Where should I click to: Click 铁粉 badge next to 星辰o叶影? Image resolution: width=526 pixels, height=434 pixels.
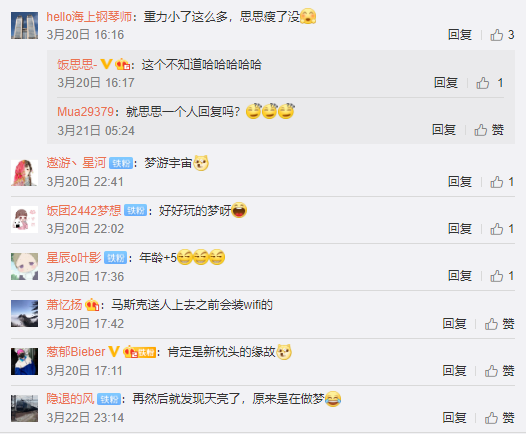(115, 258)
